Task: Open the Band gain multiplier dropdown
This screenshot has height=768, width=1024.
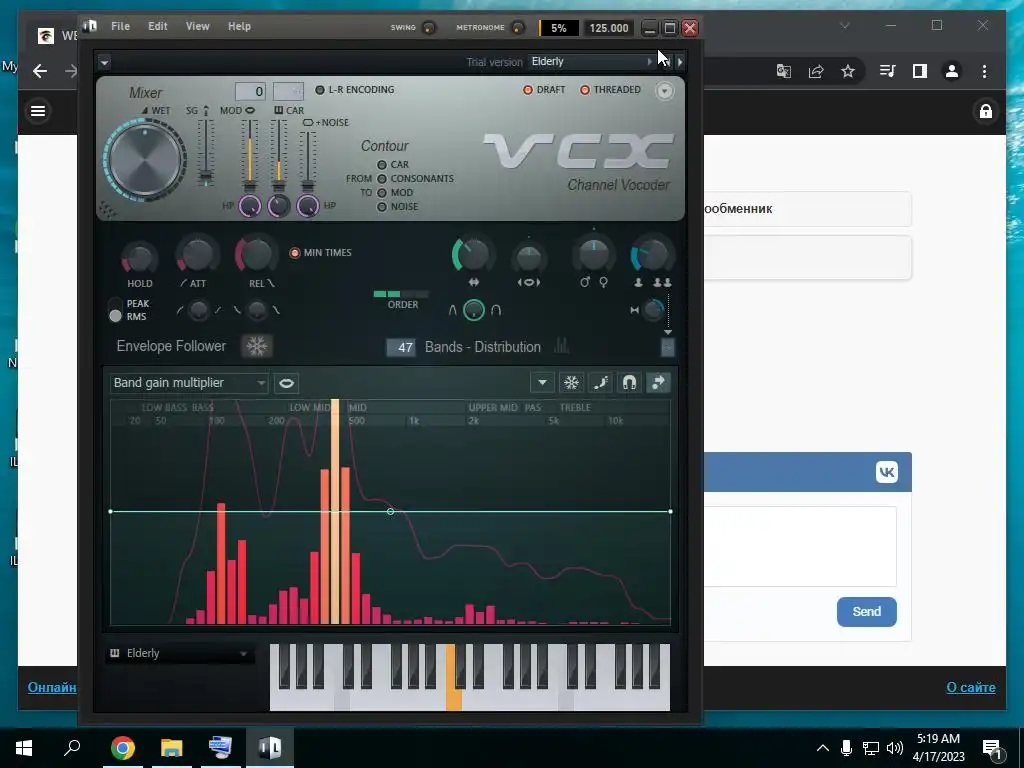Action: point(189,383)
